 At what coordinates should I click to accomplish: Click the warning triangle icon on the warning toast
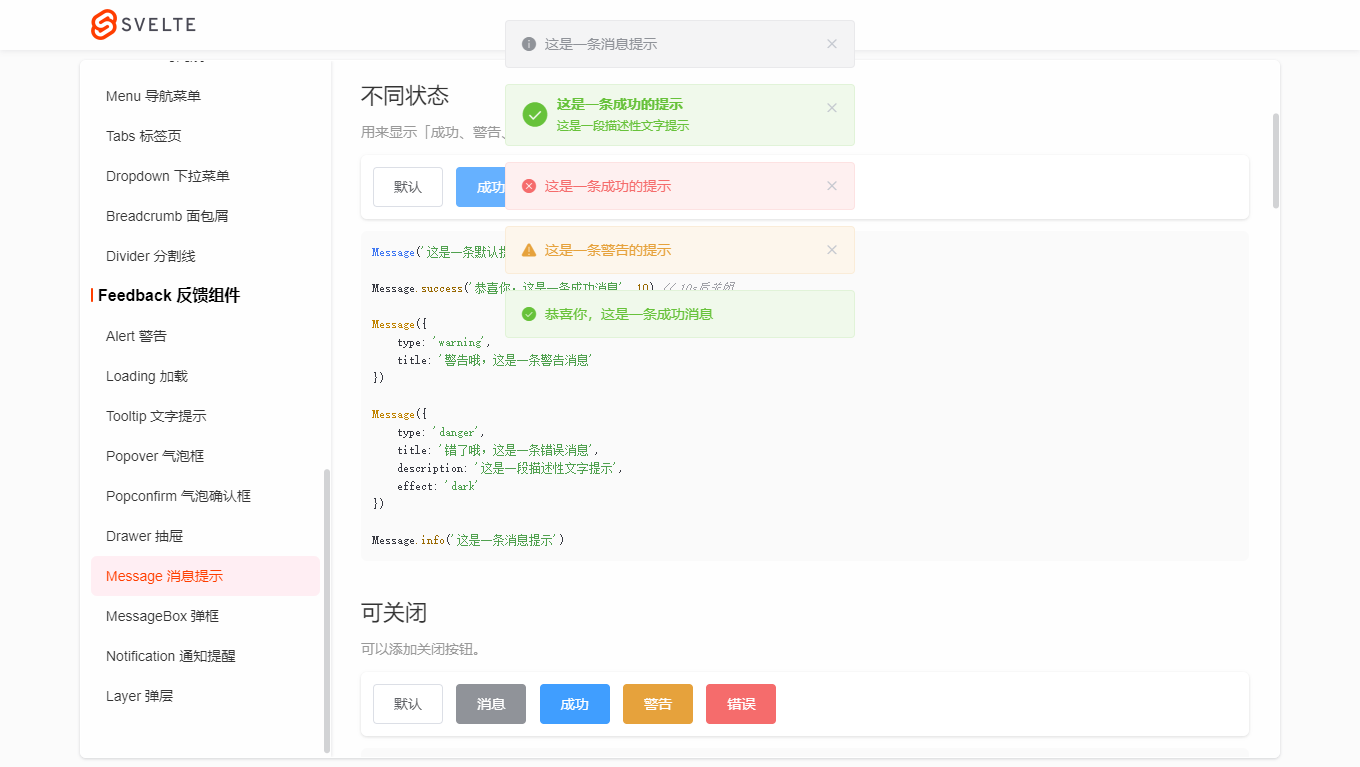click(x=528, y=250)
